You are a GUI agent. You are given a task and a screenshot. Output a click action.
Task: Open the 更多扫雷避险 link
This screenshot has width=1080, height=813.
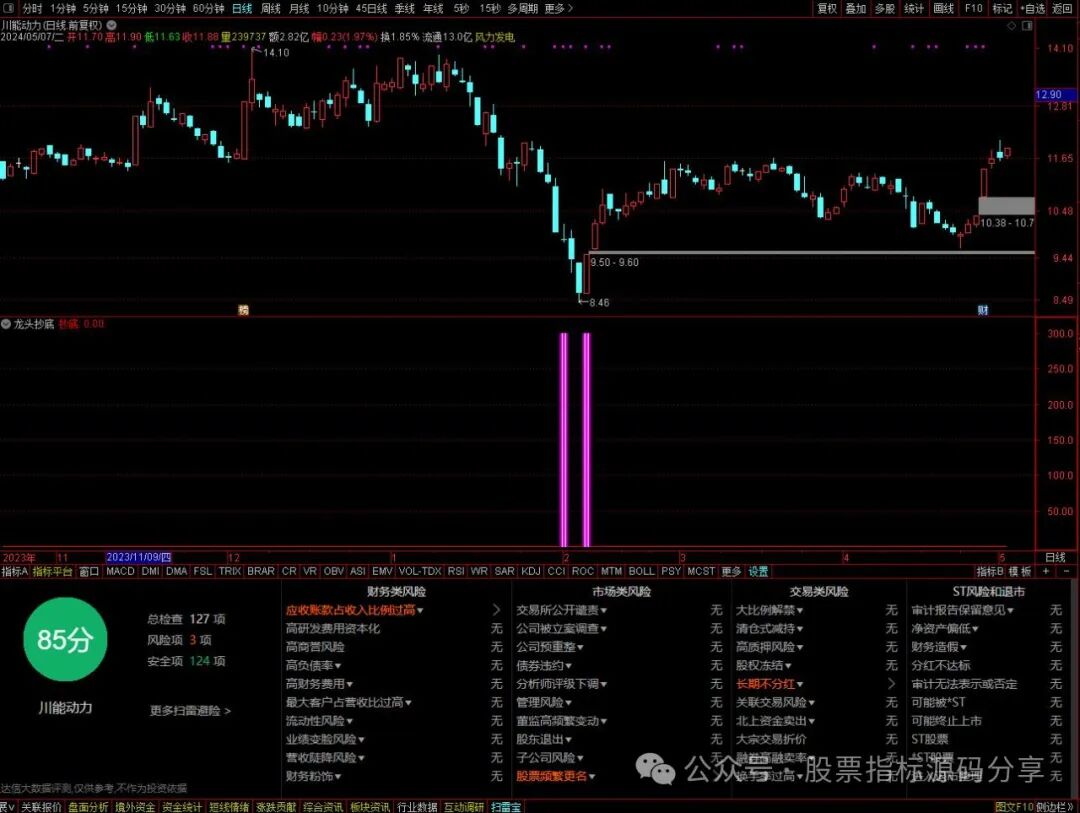pos(190,710)
